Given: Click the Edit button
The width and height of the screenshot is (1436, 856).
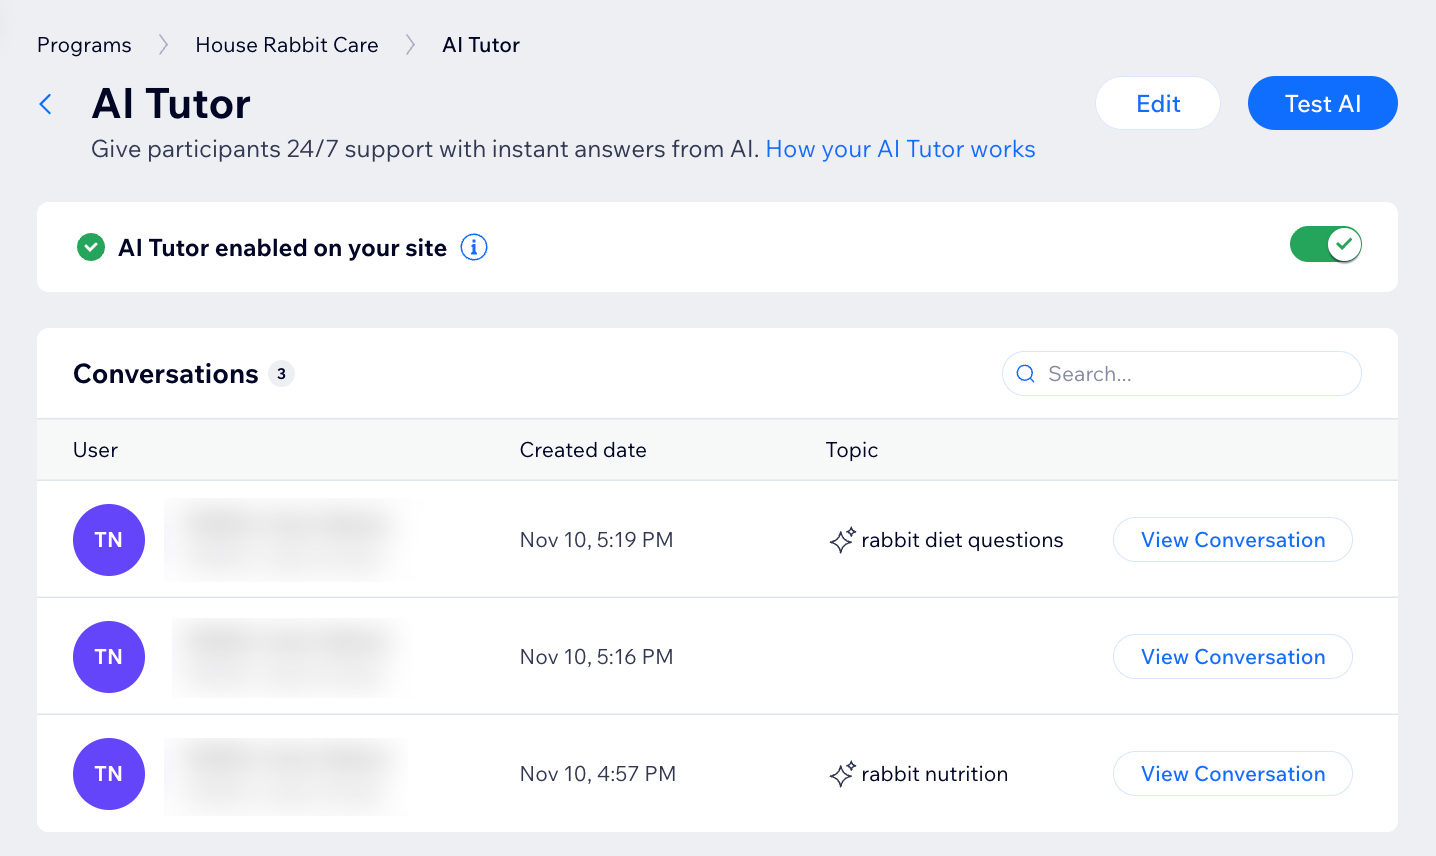Looking at the screenshot, I should pos(1158,104).
